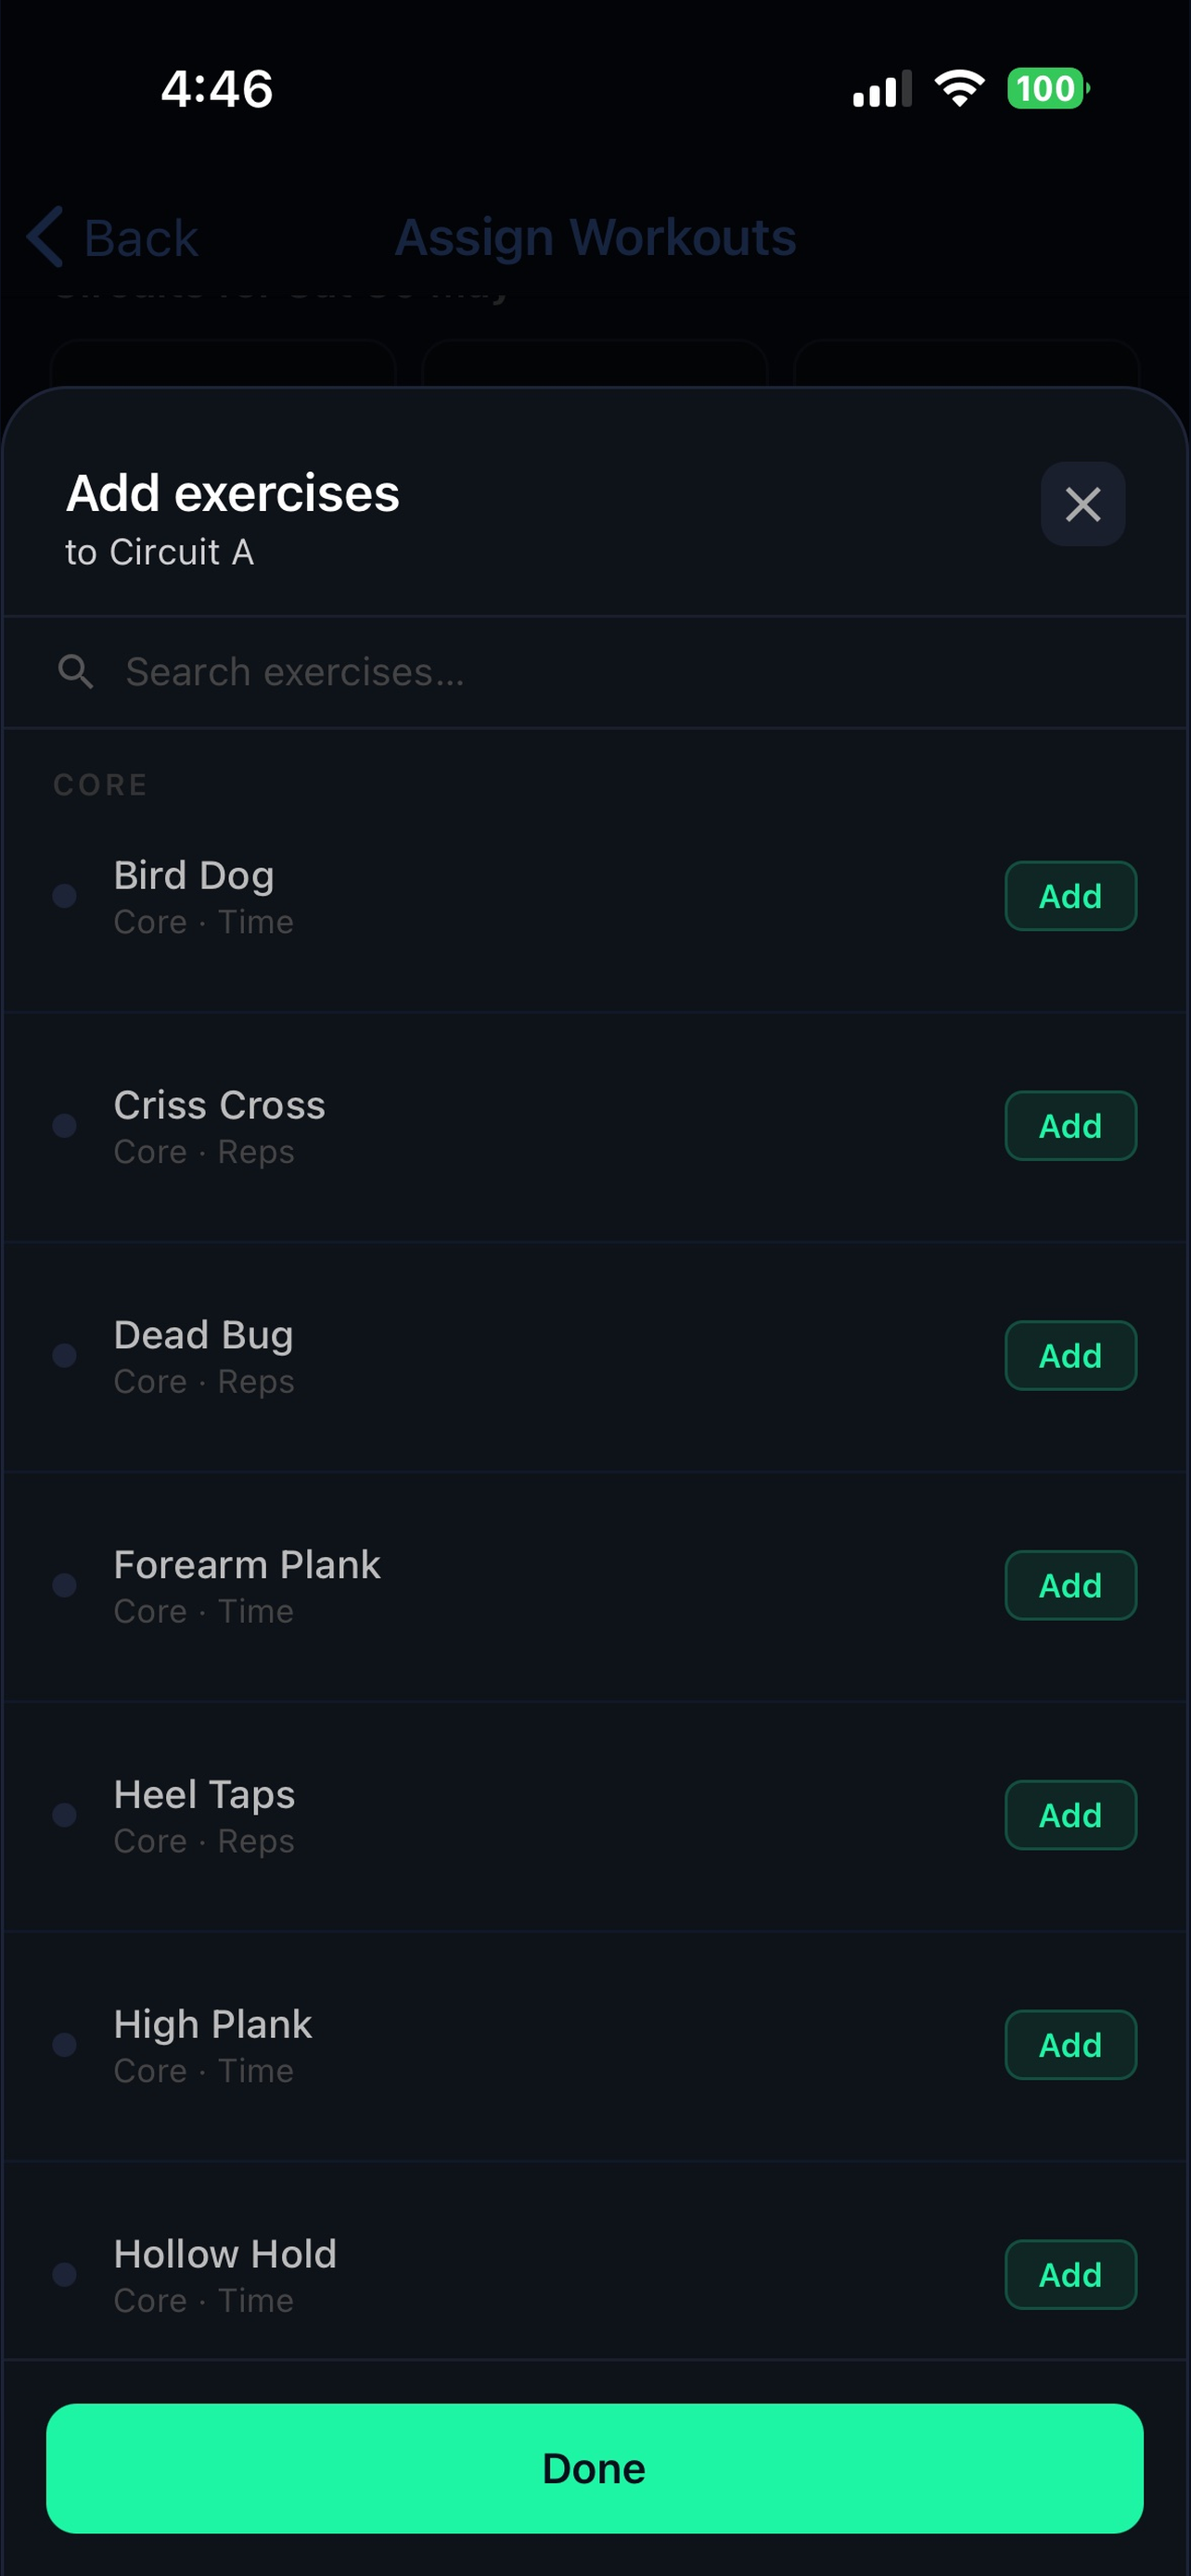The width and height of the screenshot is (1191, 2576).
Task: Add Bird Dog to Circuit A
Action: pos(1070,896)
